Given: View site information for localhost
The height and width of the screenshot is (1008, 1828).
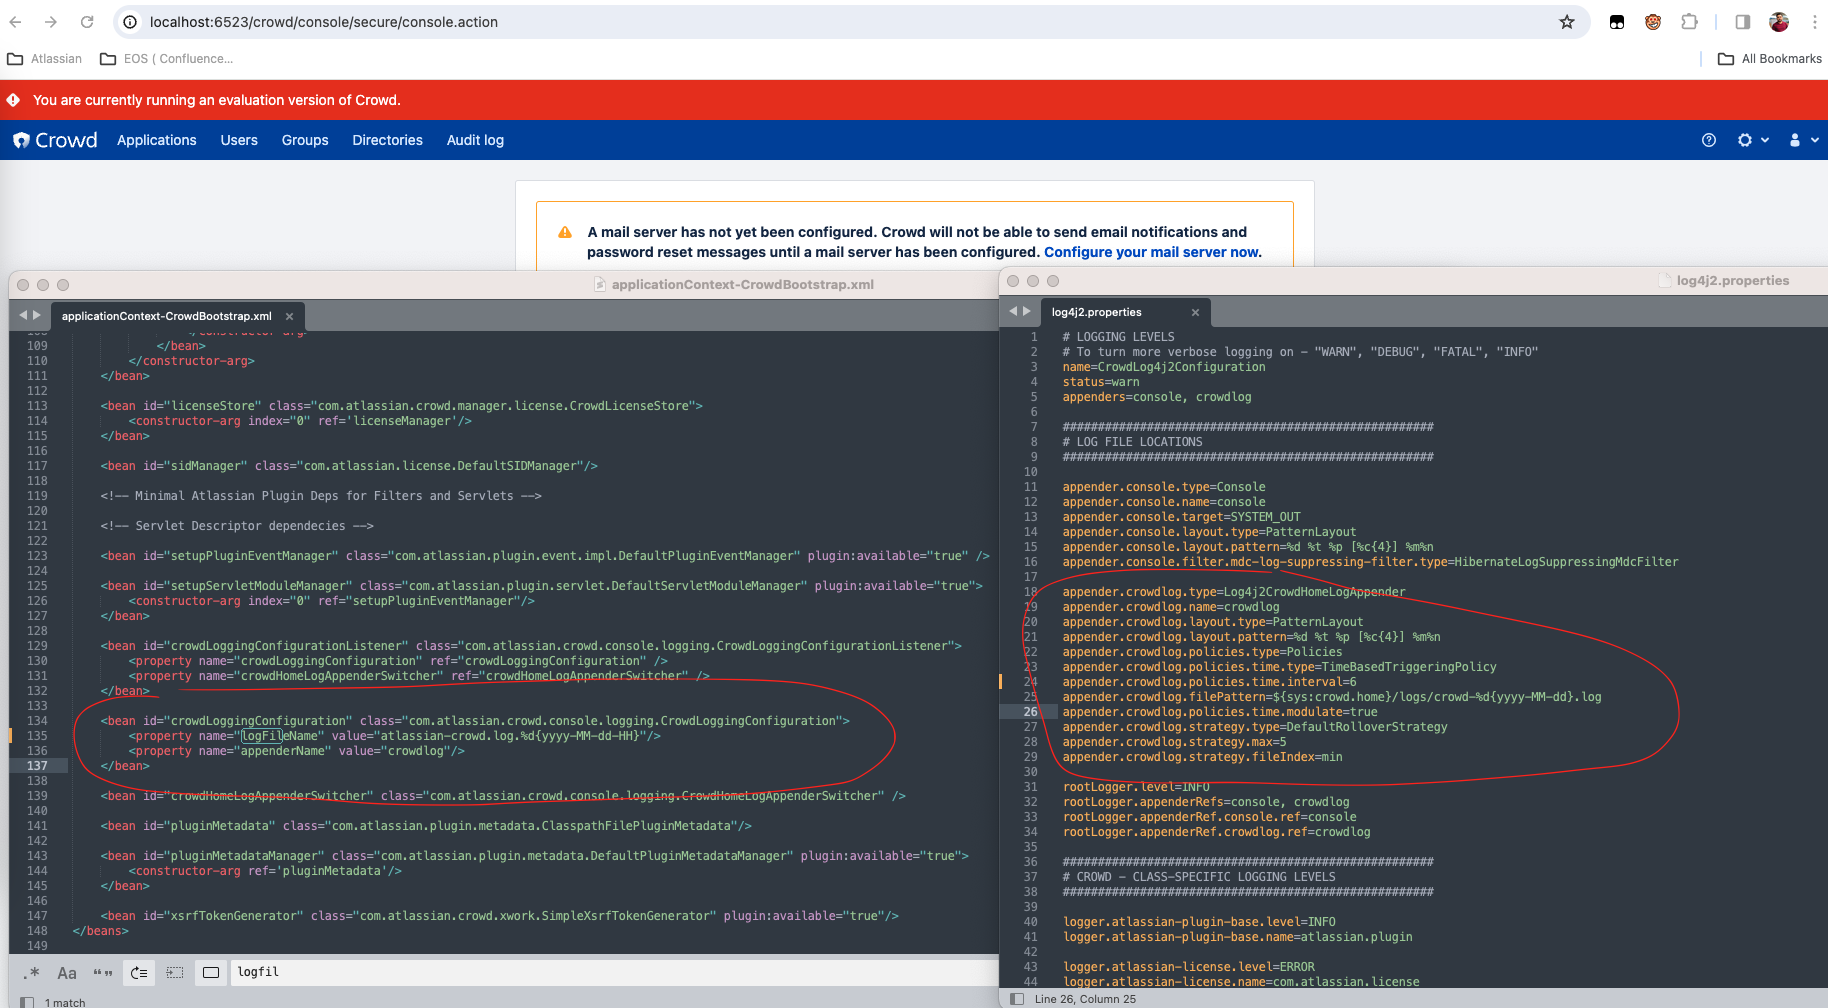Looking at the screenshot, I should click(130, 22).
